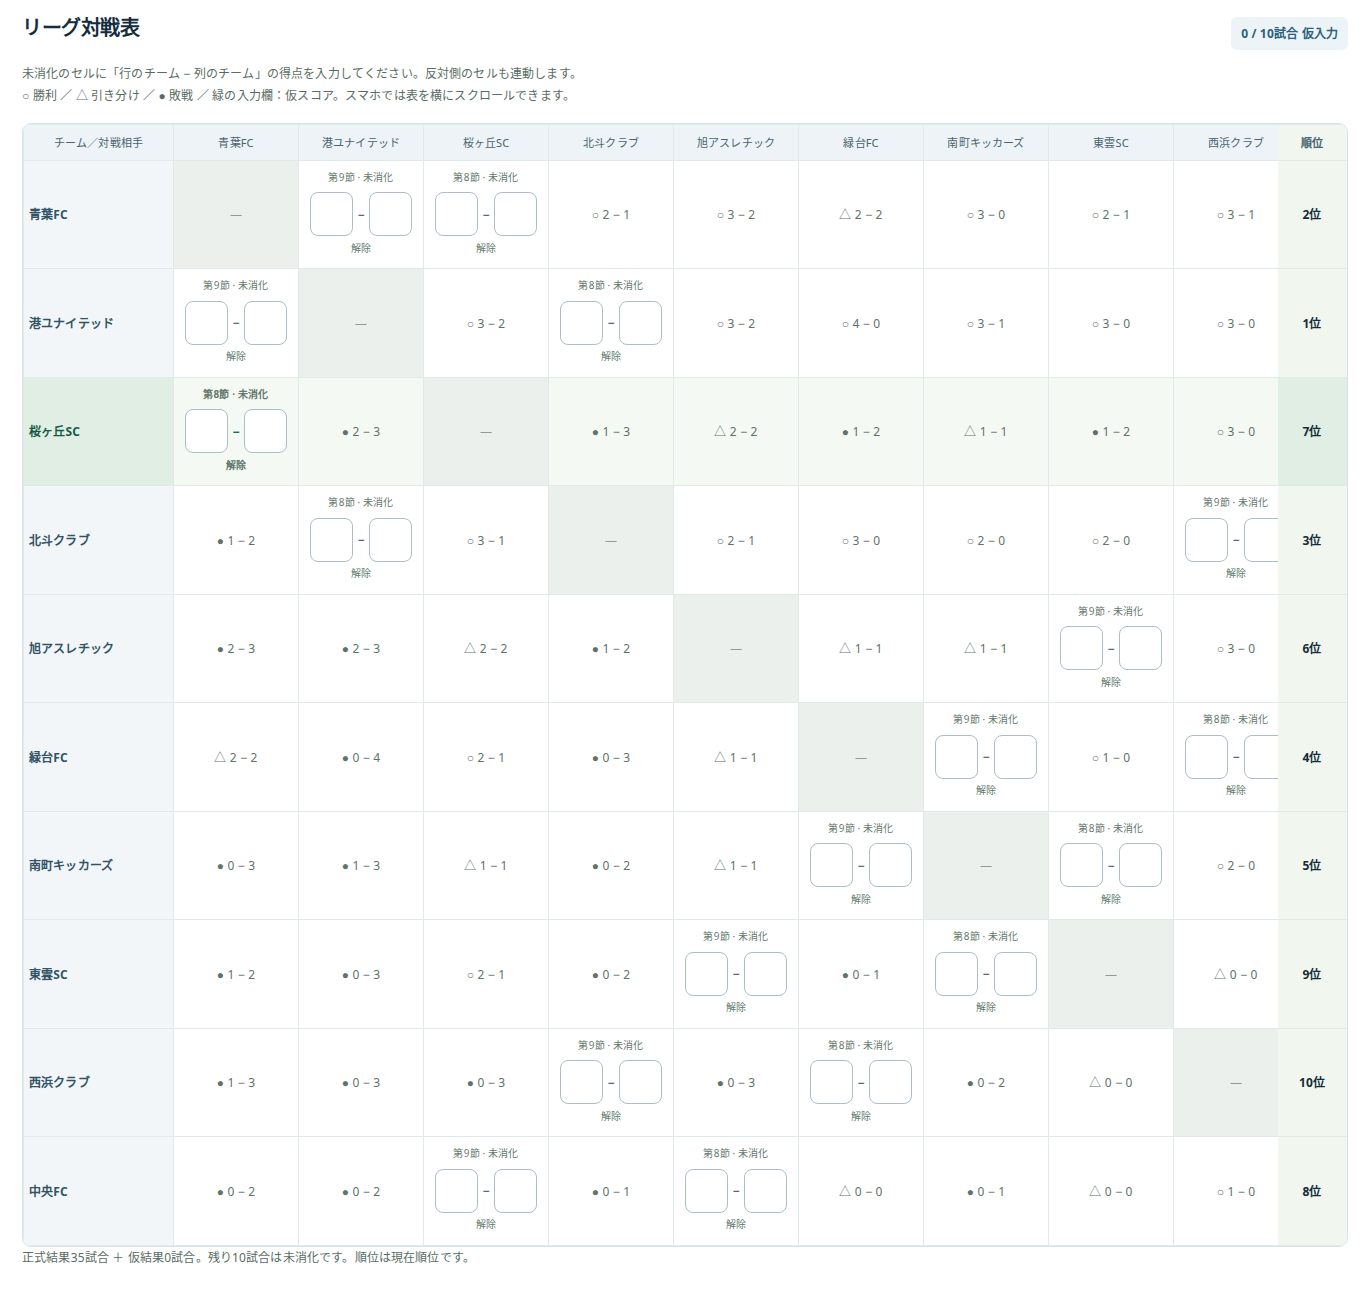The image size is (1370, 1310).
Task: In 旭アスレチック row, click first score box under 東雲SC
Action: coord(1081,648)
